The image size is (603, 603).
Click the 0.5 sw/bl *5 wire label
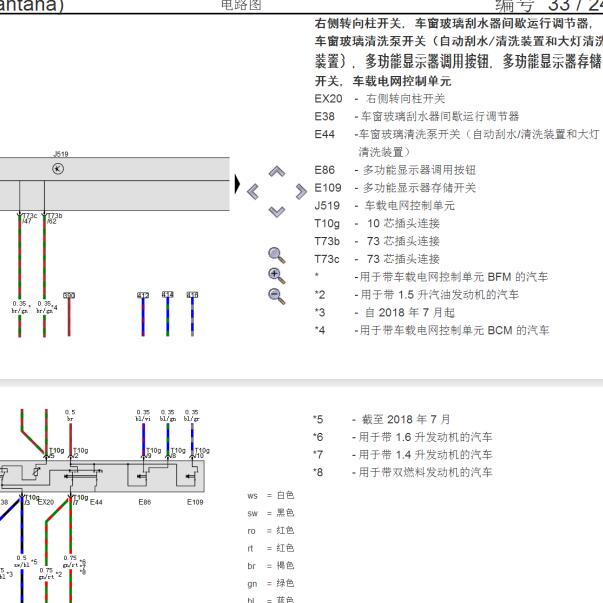[x=25, y=561]
